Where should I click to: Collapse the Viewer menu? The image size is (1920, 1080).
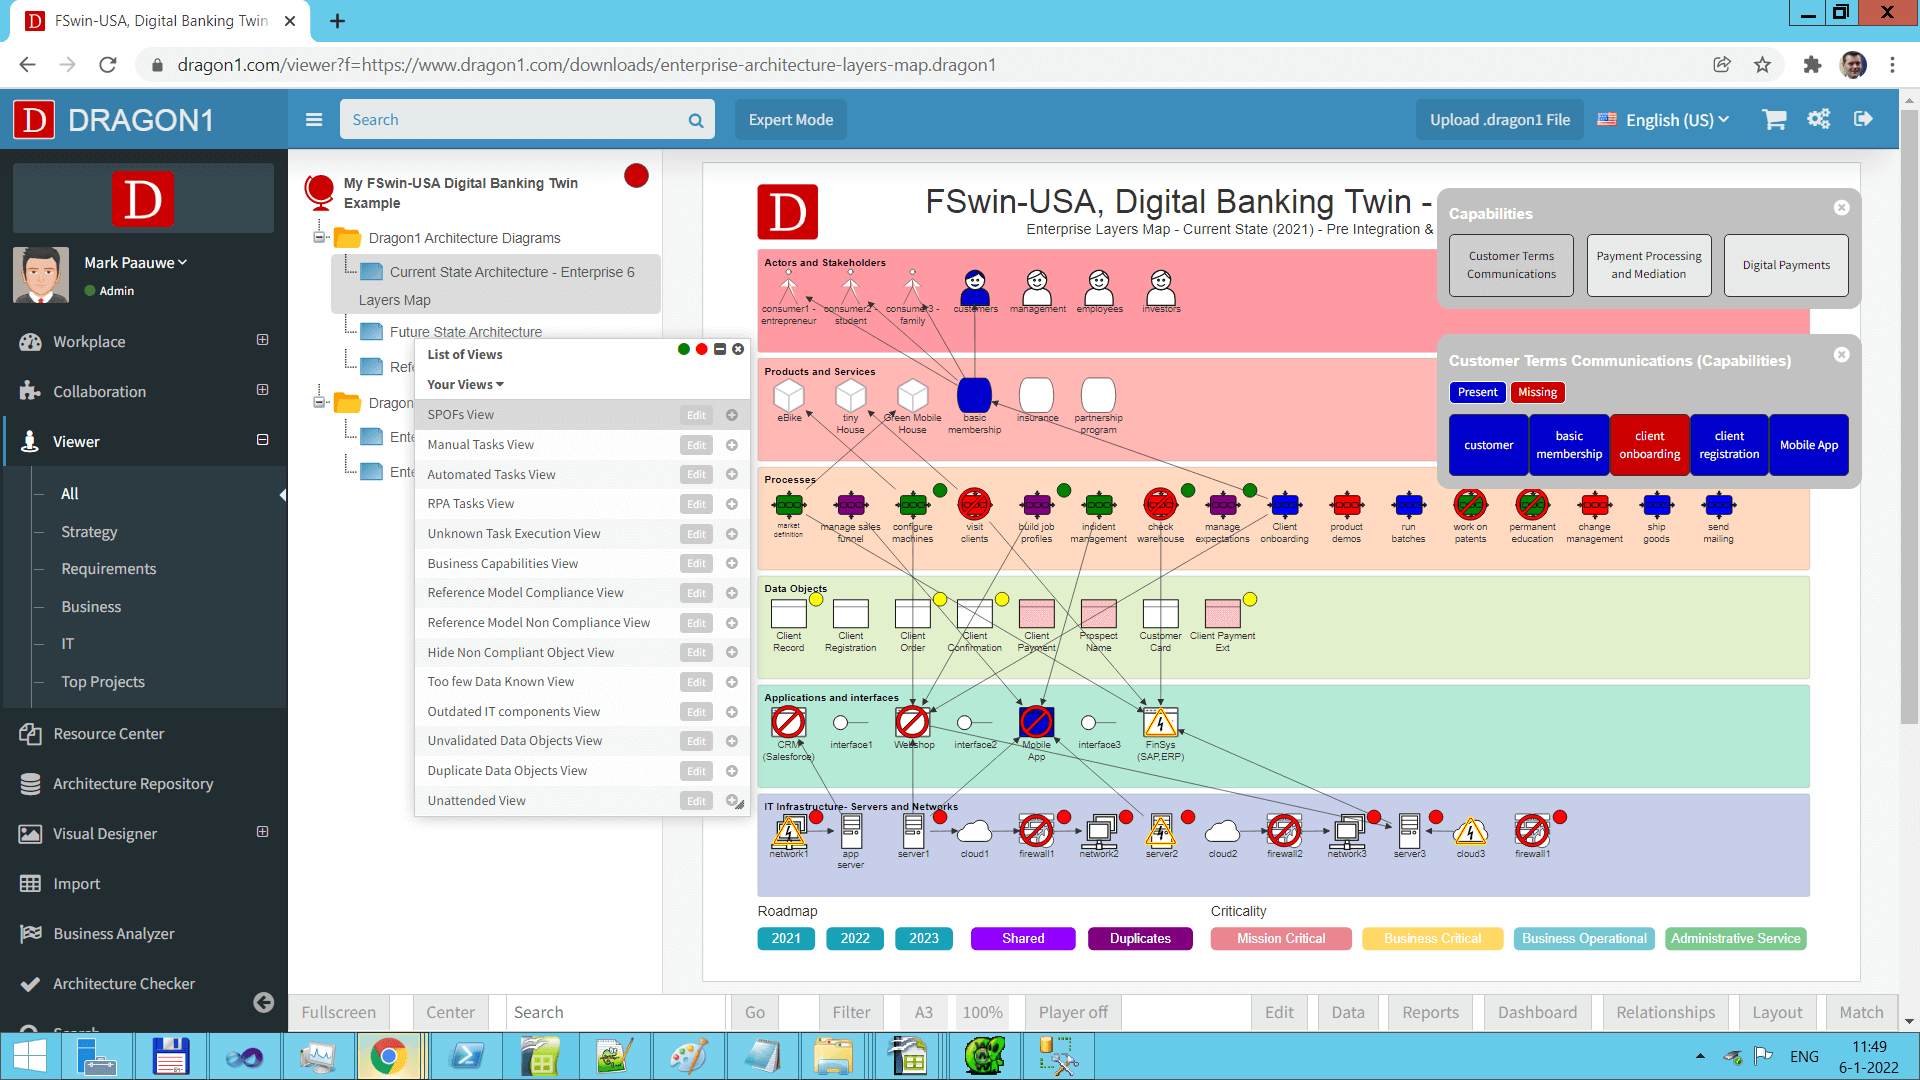(262, 440)
